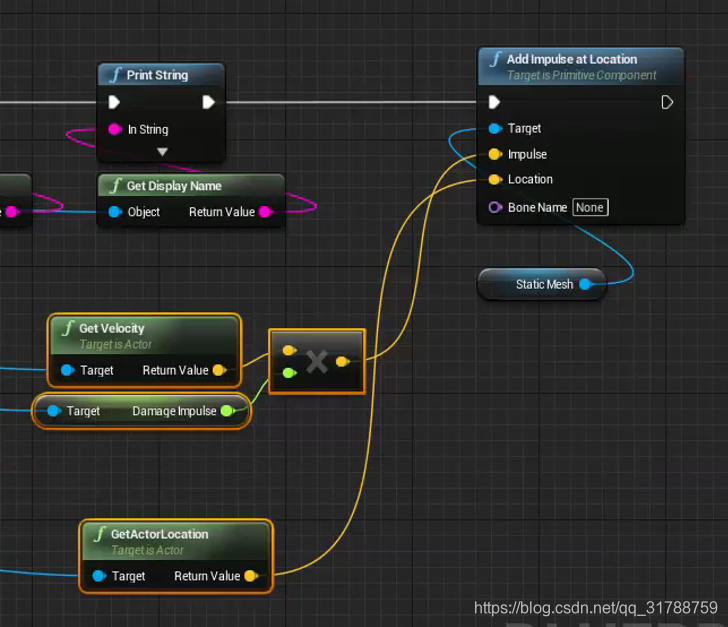The width and height of the screenshot is (728, 627).
Task: Select Add Impulse at Location node header
Action: [581, 66]
